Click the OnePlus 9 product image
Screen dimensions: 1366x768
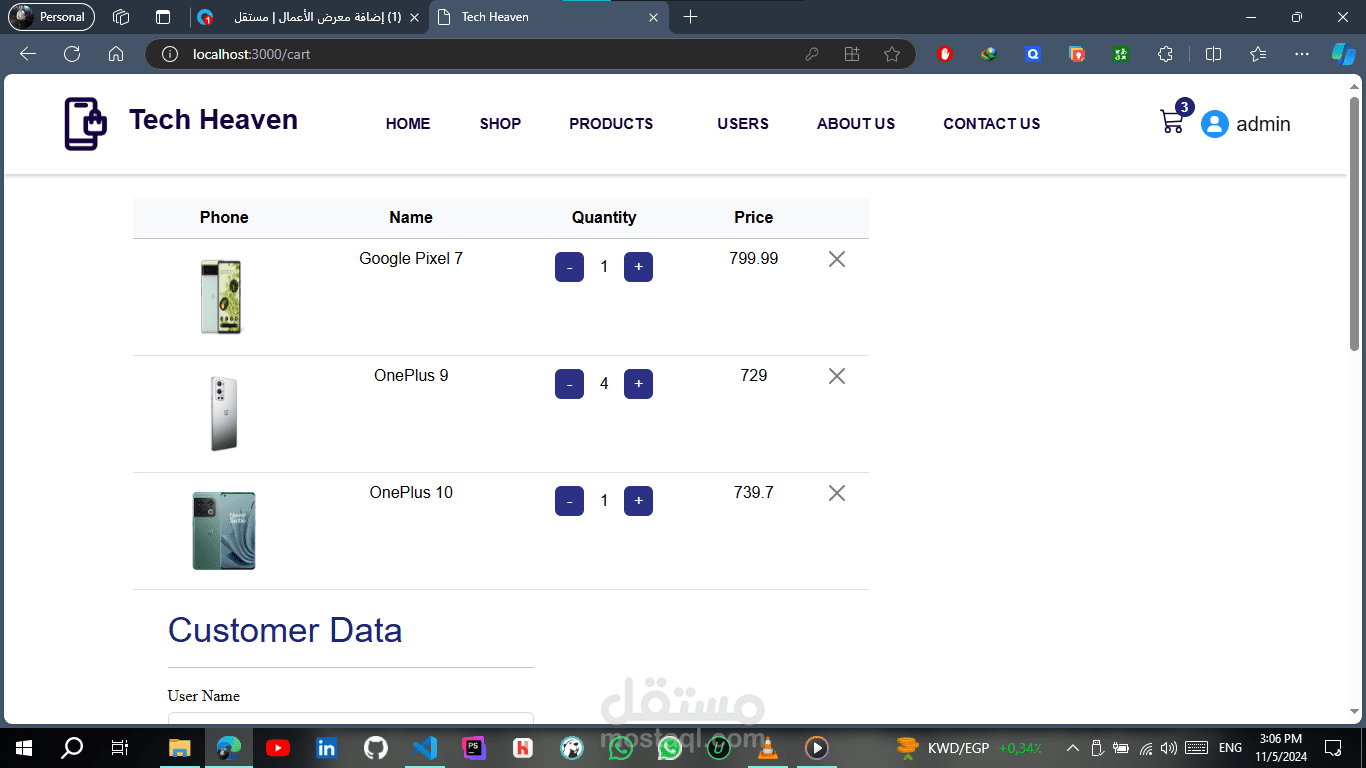click(224, 413)
